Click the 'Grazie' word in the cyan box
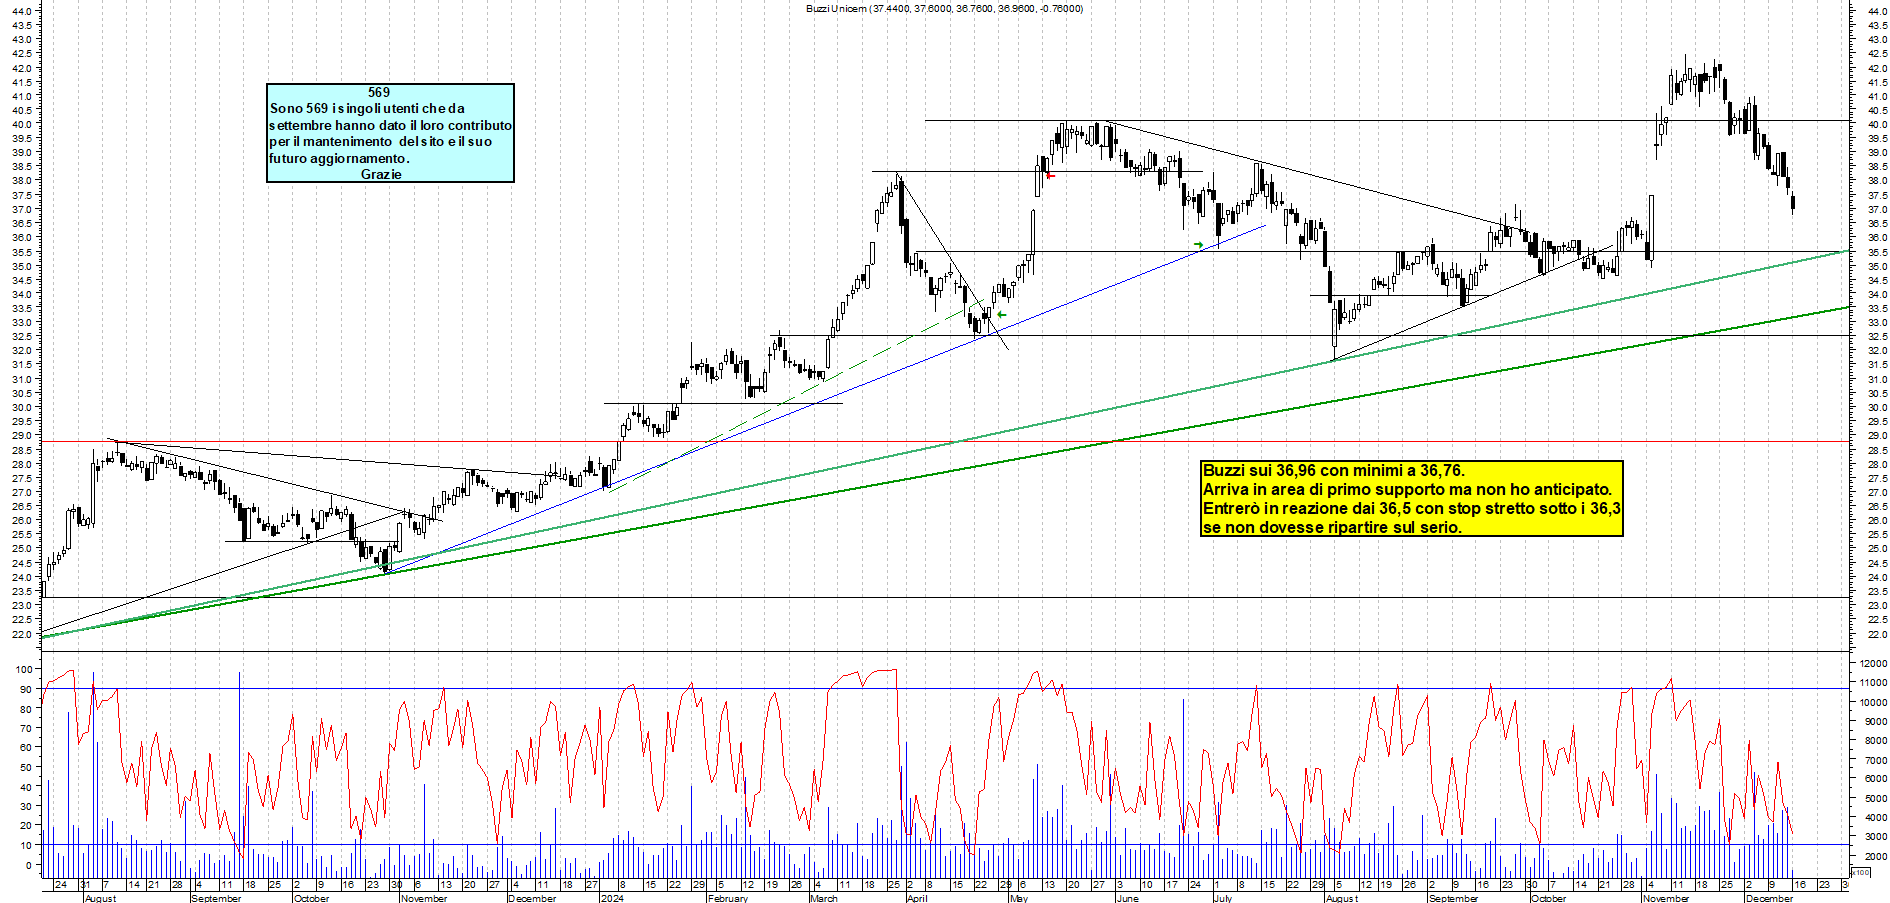1890x903 pixels. tap(381, 174)
